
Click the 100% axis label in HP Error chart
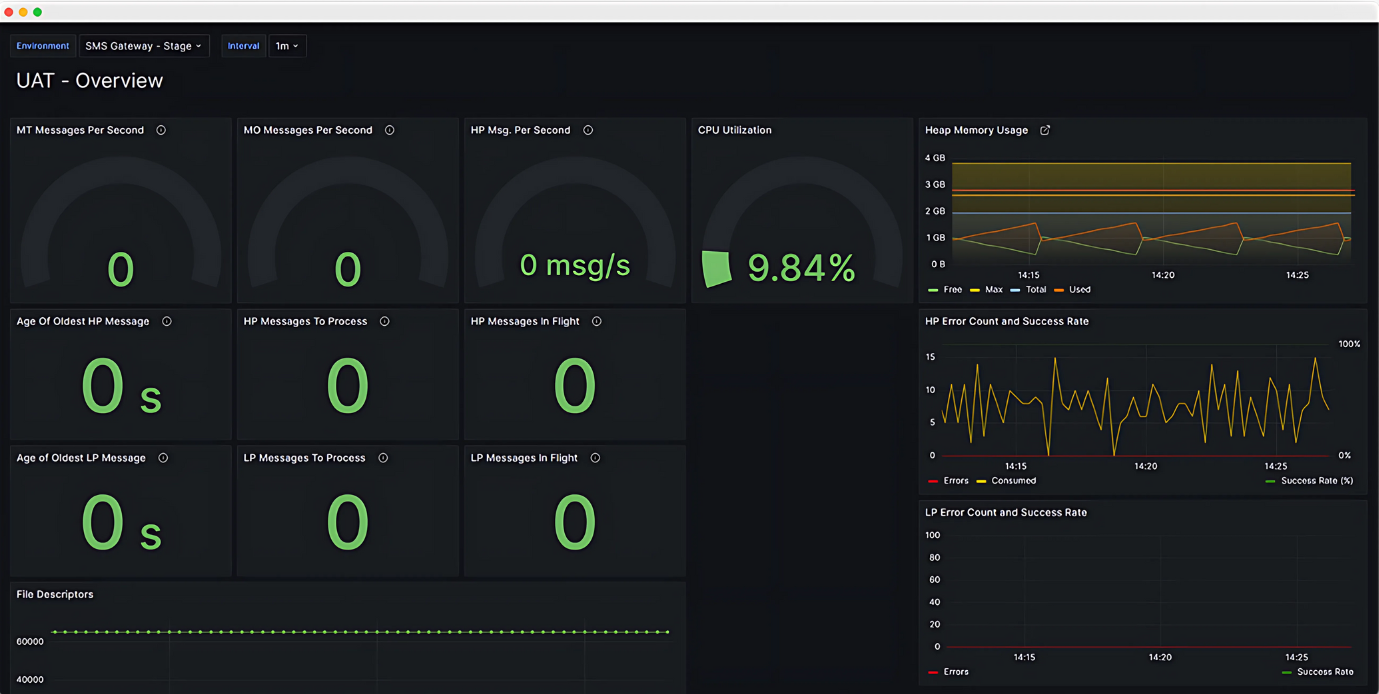[1349, 344]
